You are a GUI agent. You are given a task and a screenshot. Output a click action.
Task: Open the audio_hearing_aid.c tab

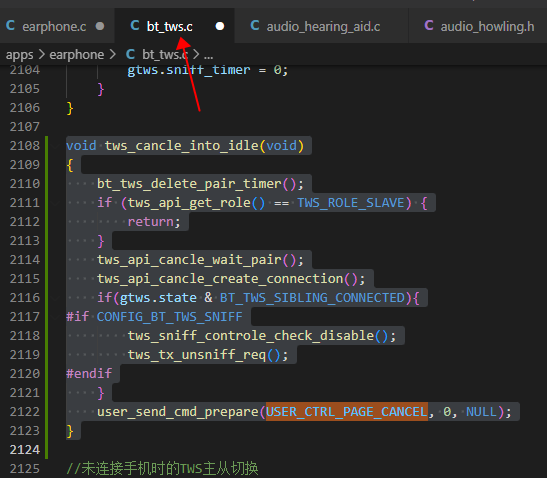pyautogui.click(x=321, y=27)
